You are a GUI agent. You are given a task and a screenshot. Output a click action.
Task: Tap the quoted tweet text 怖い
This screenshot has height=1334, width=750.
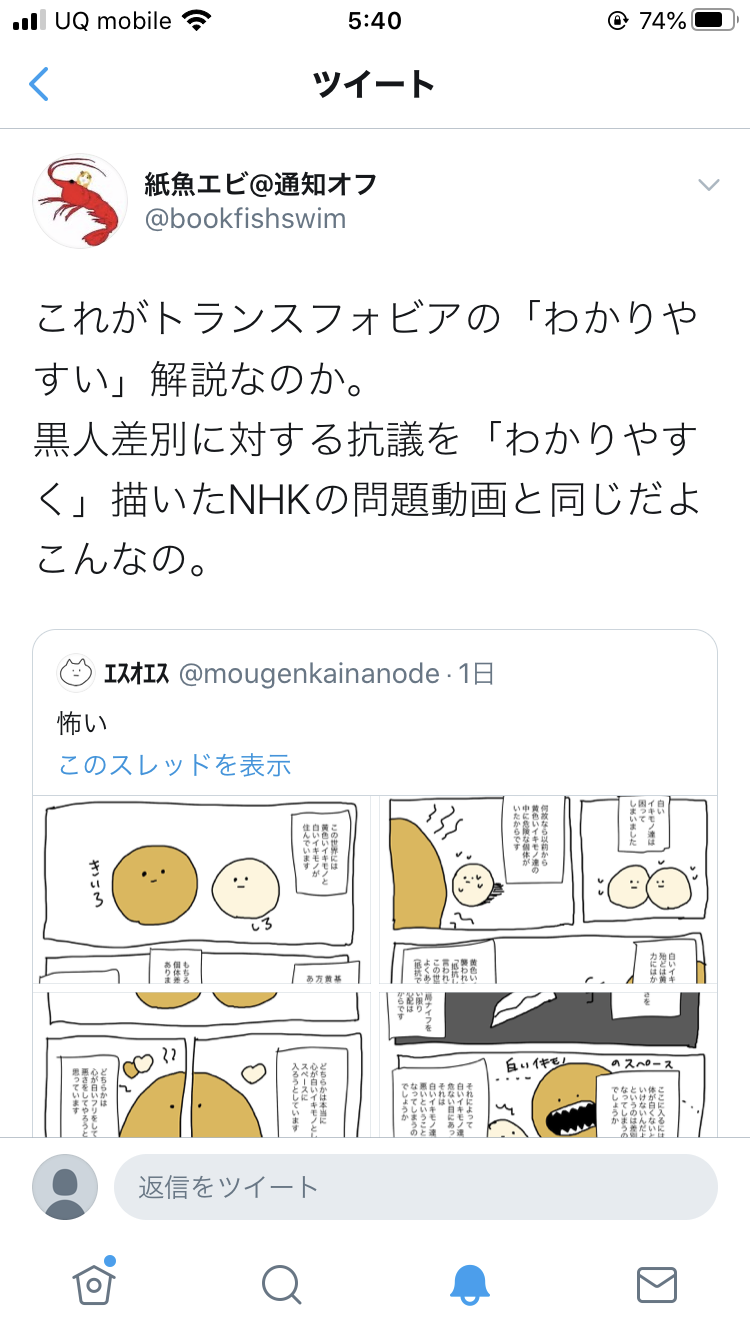(83, 722)
